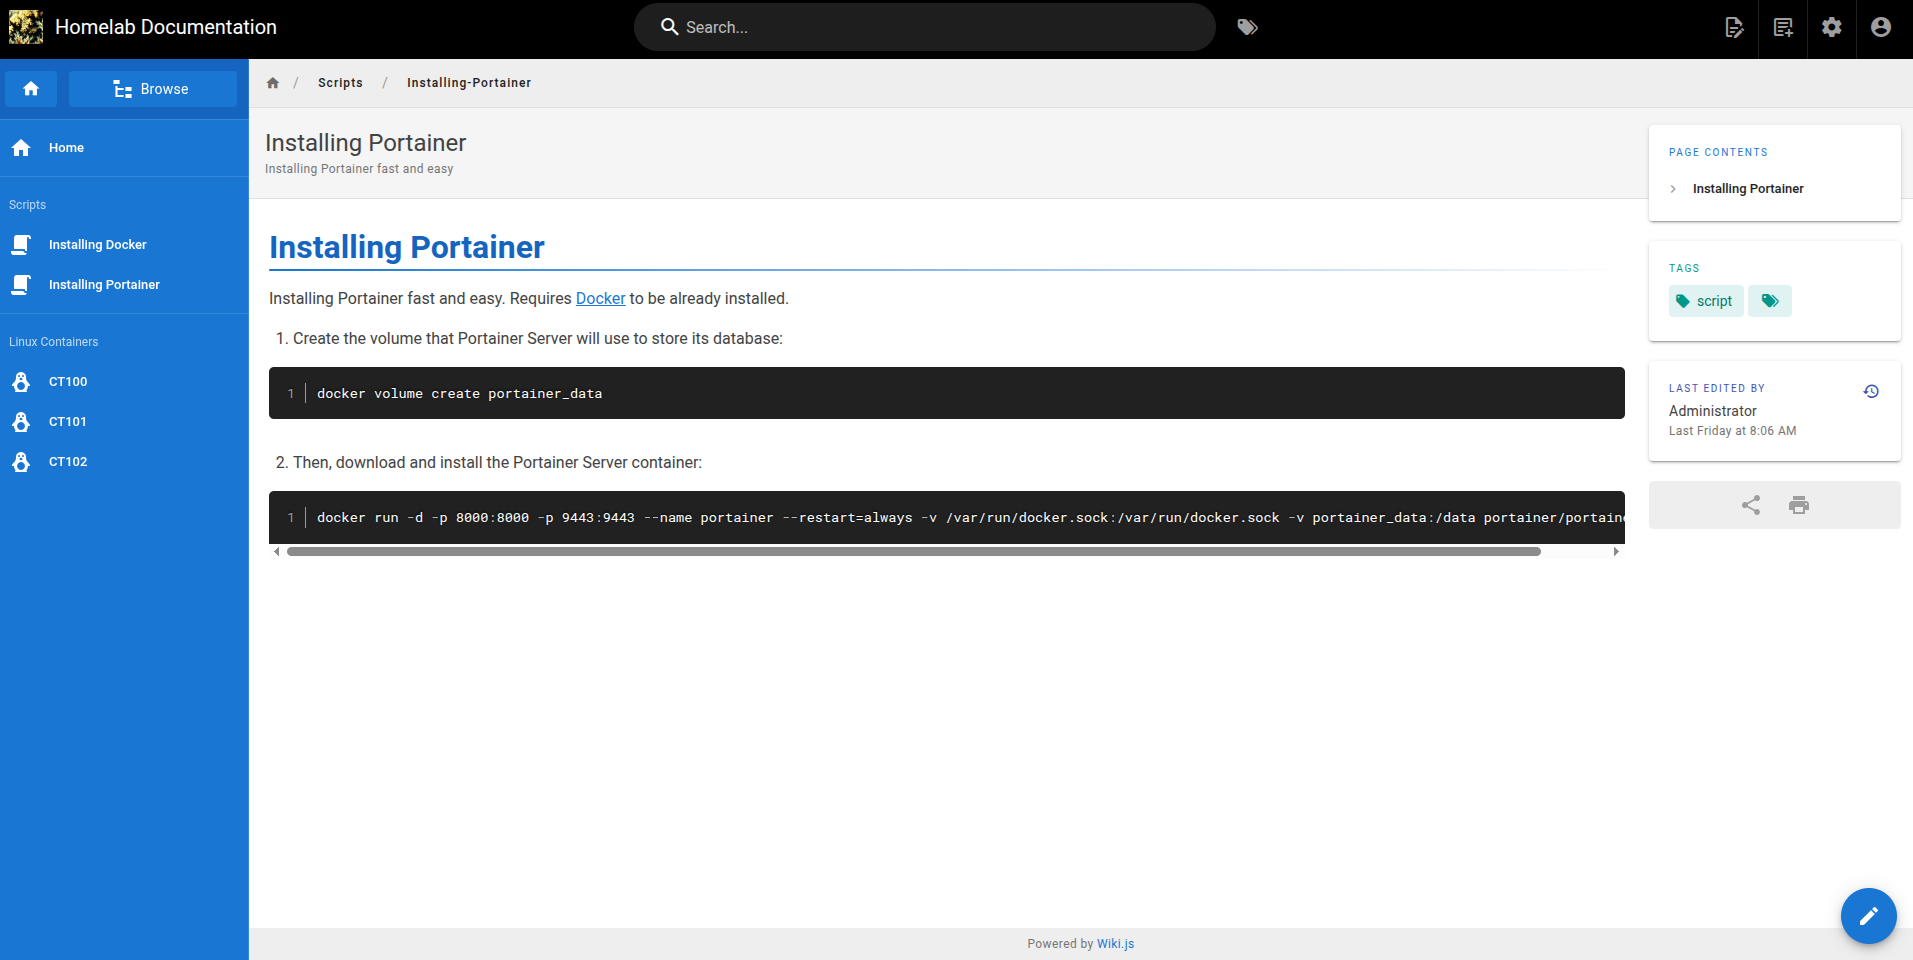Open the Browse tab in sidebar
The height and width of the screenshot is (960, 1913).
pyautogui.click(x=153, y=89)
